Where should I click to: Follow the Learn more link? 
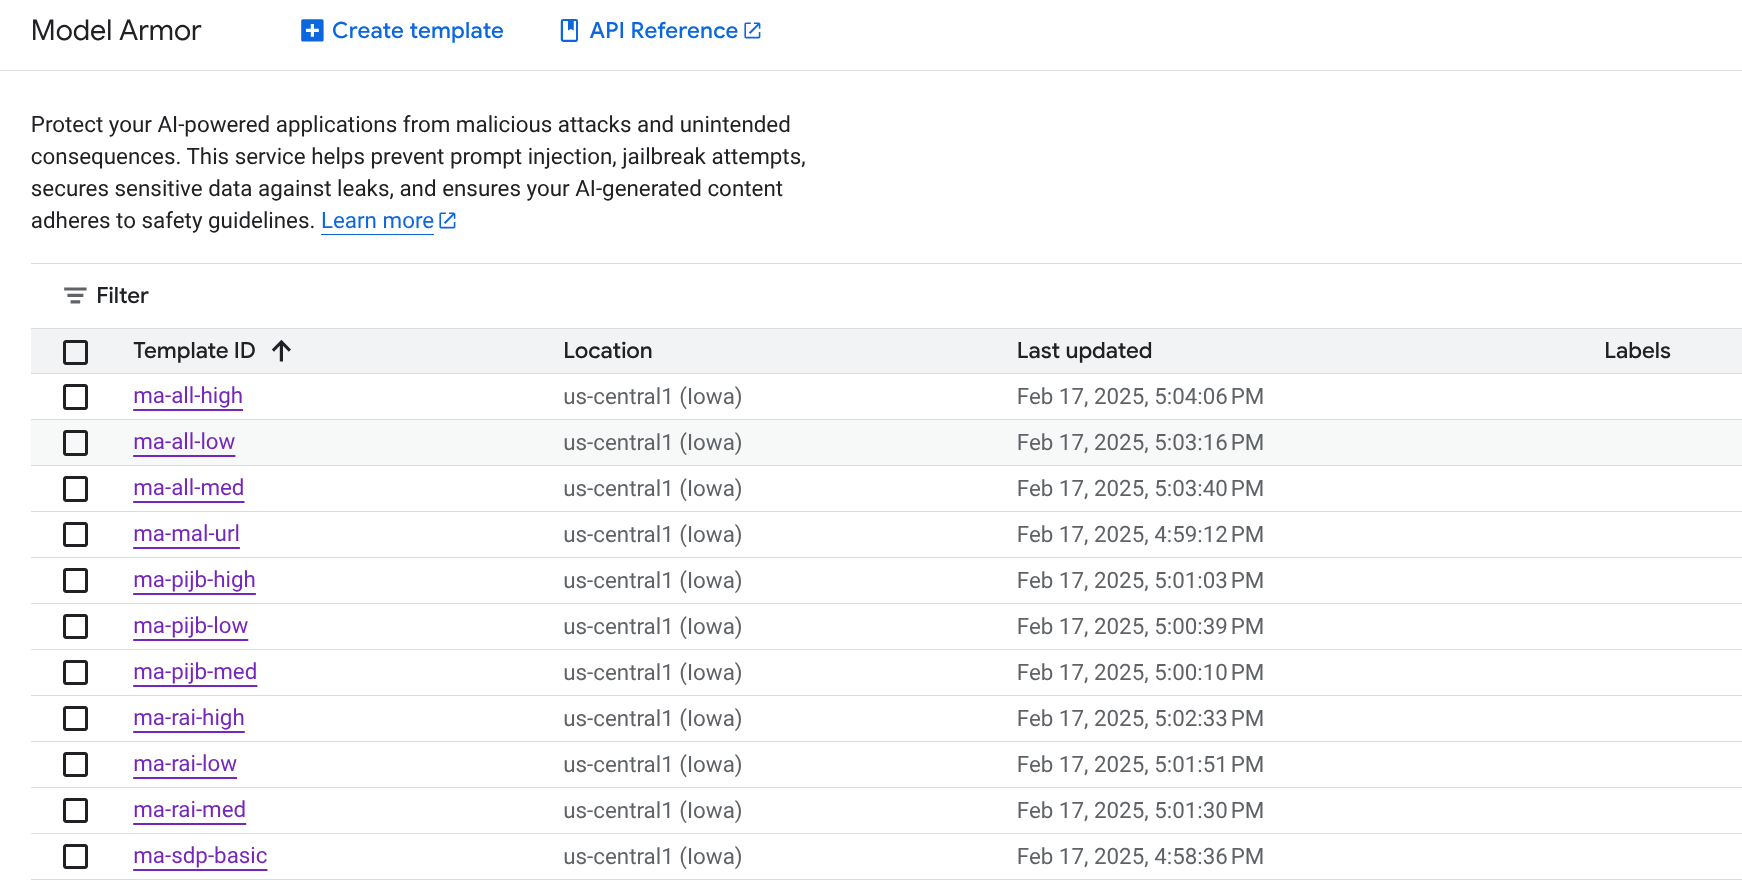377,221
